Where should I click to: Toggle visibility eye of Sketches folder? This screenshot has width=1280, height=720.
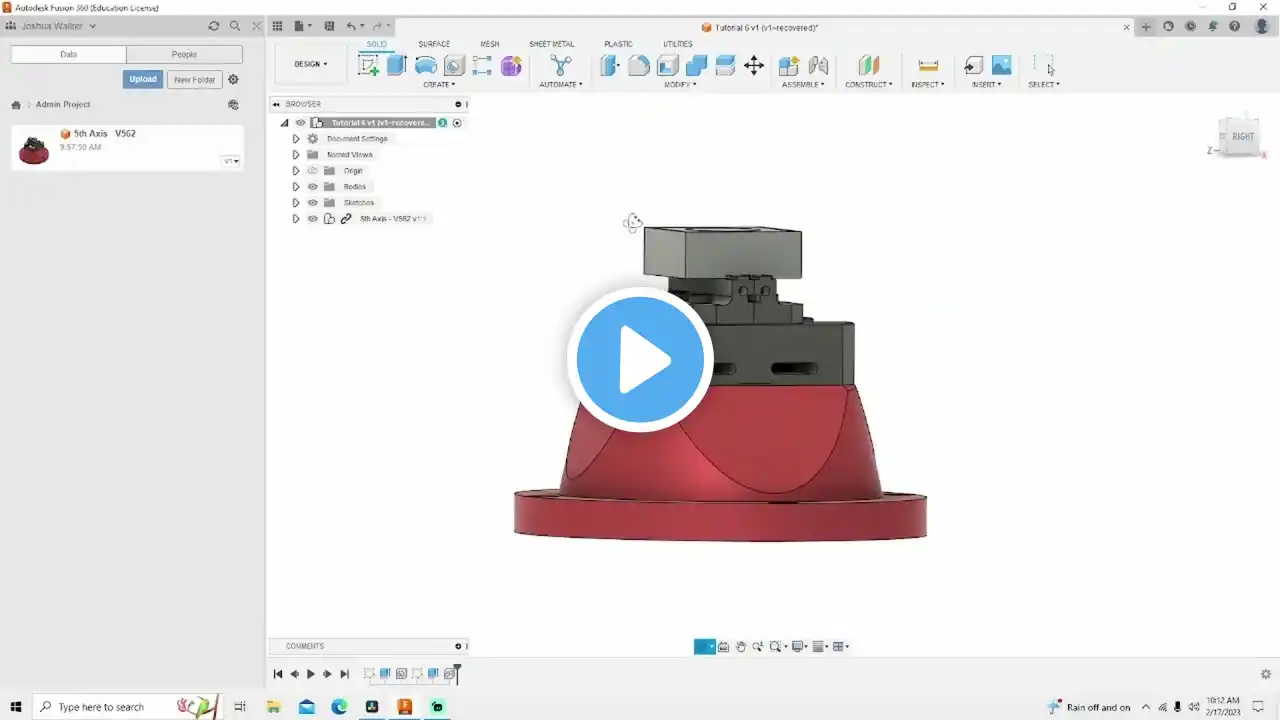pos(313,203)
